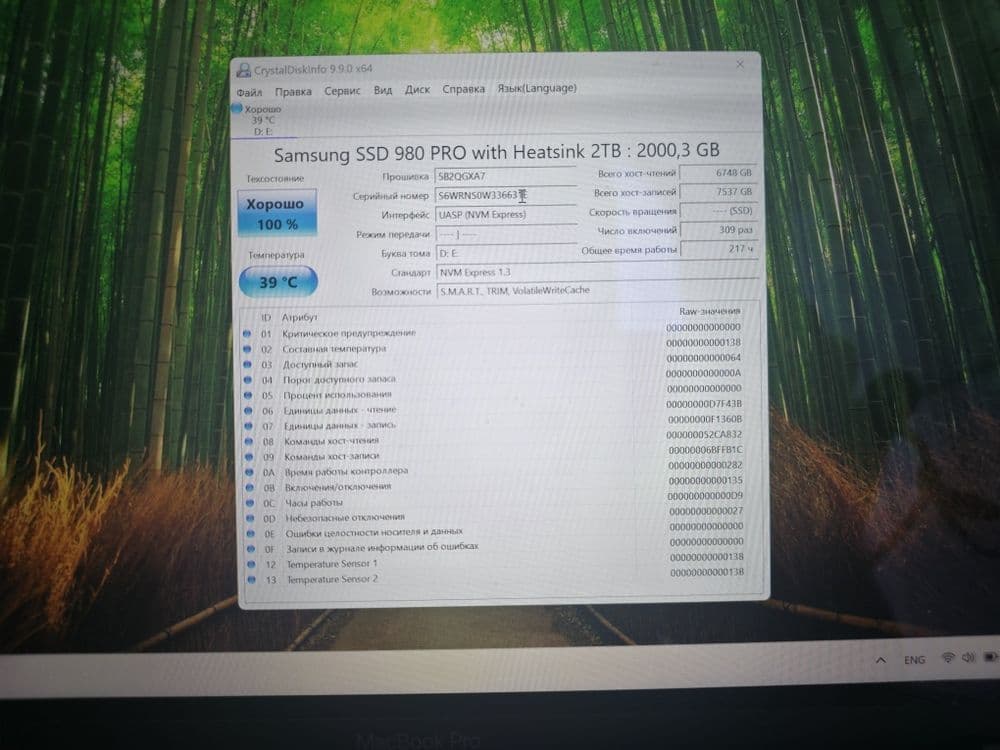The image size is (1000, 750).
Task: Click the Хорошо 100 % health status button
Action: coord(277,214)
